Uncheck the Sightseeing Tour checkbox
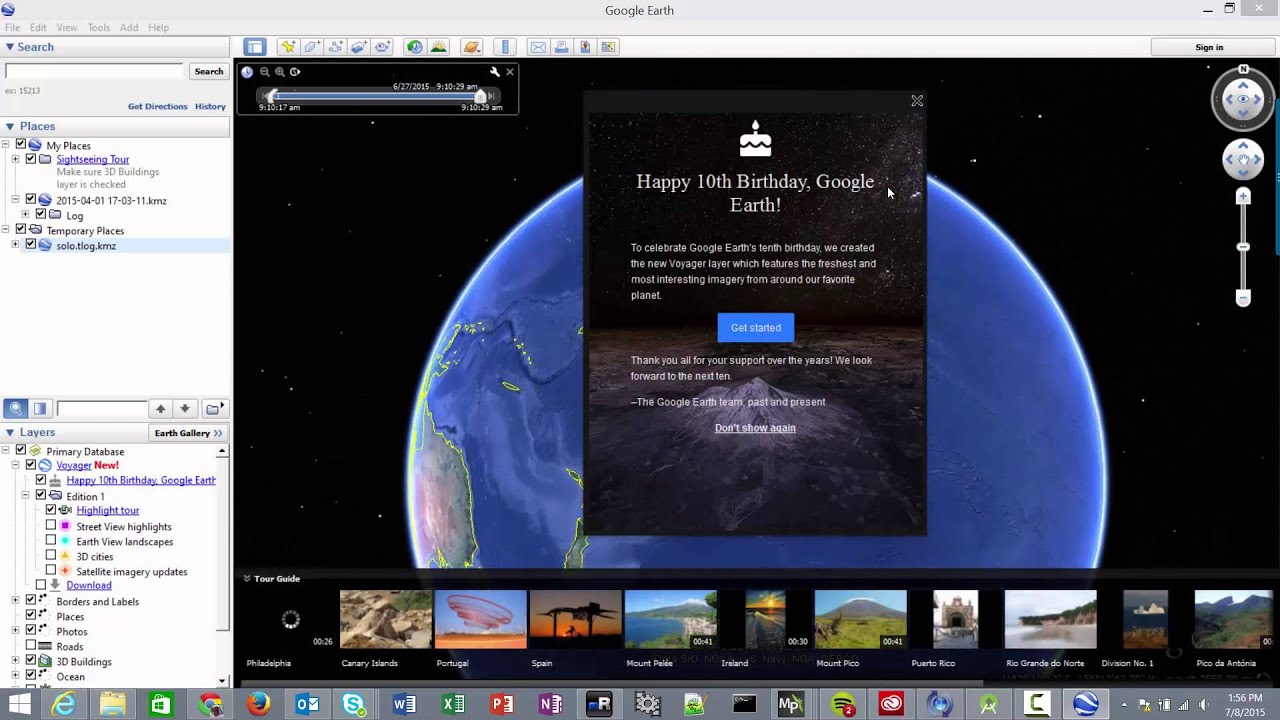Viewport: 1280px width, 720px height. tap(31, 159)
